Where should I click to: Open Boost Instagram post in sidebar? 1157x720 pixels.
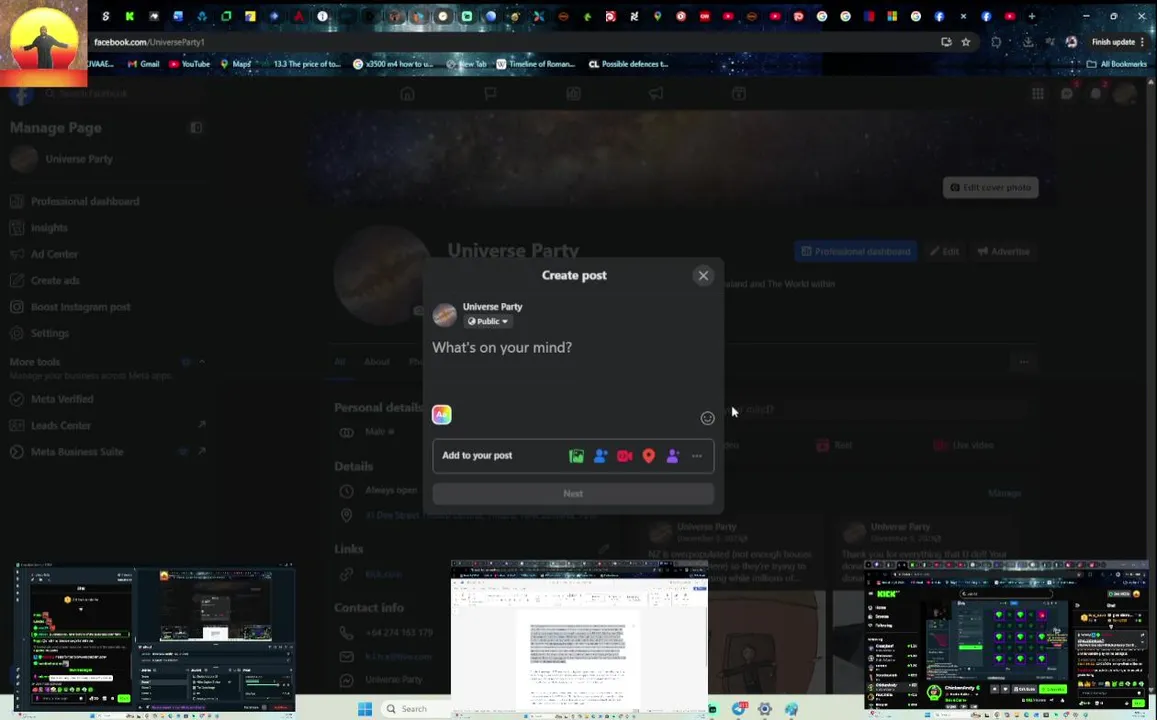point(80,307)
